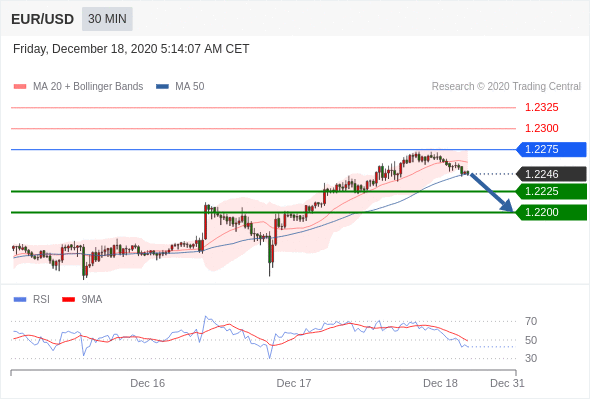Click the pink MA 20 legend swatch

tap(20, 87)
